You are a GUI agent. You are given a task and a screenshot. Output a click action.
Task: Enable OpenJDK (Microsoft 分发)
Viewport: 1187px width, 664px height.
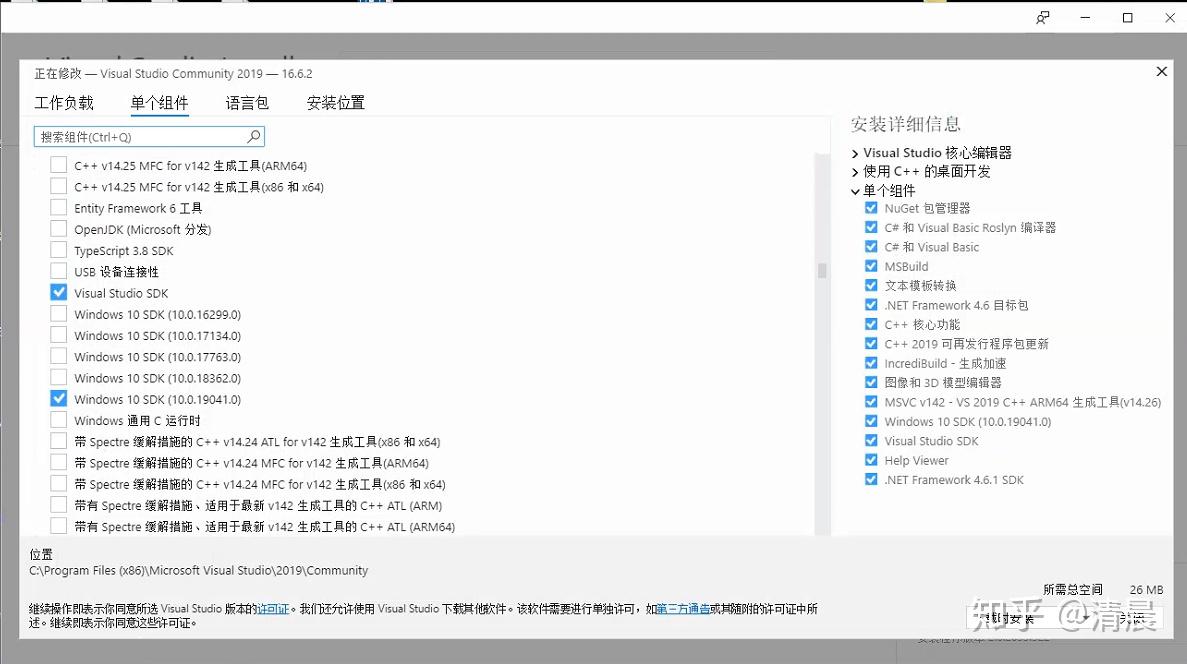tap(58, 228)
